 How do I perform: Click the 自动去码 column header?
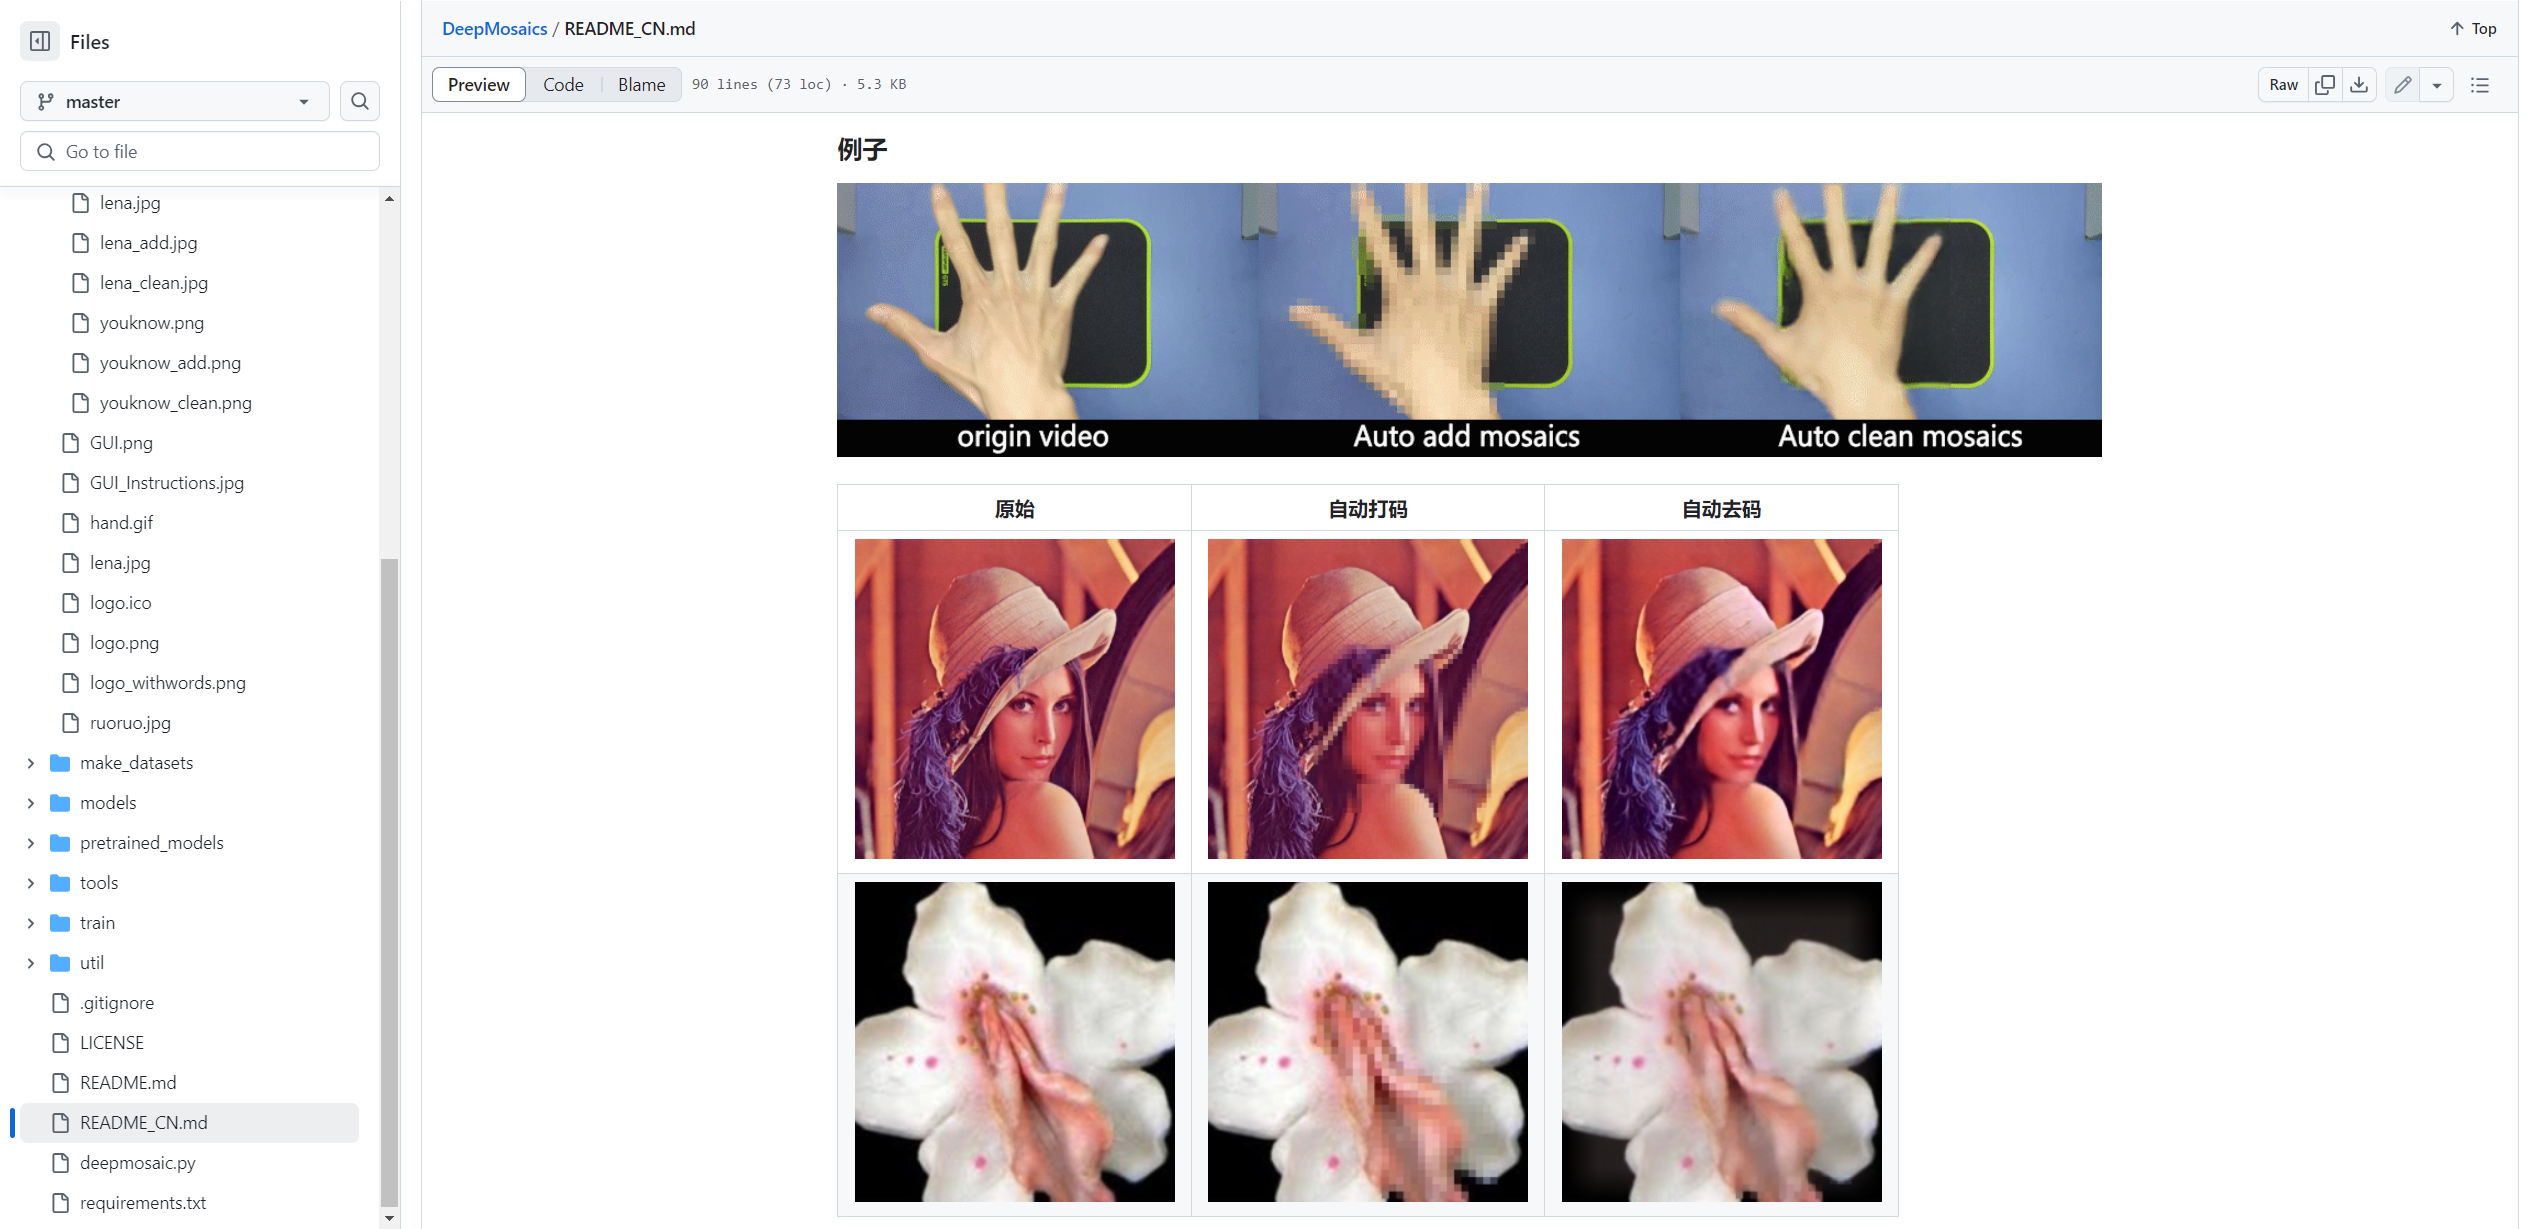pyautogui.click(x=1721, y=509)
